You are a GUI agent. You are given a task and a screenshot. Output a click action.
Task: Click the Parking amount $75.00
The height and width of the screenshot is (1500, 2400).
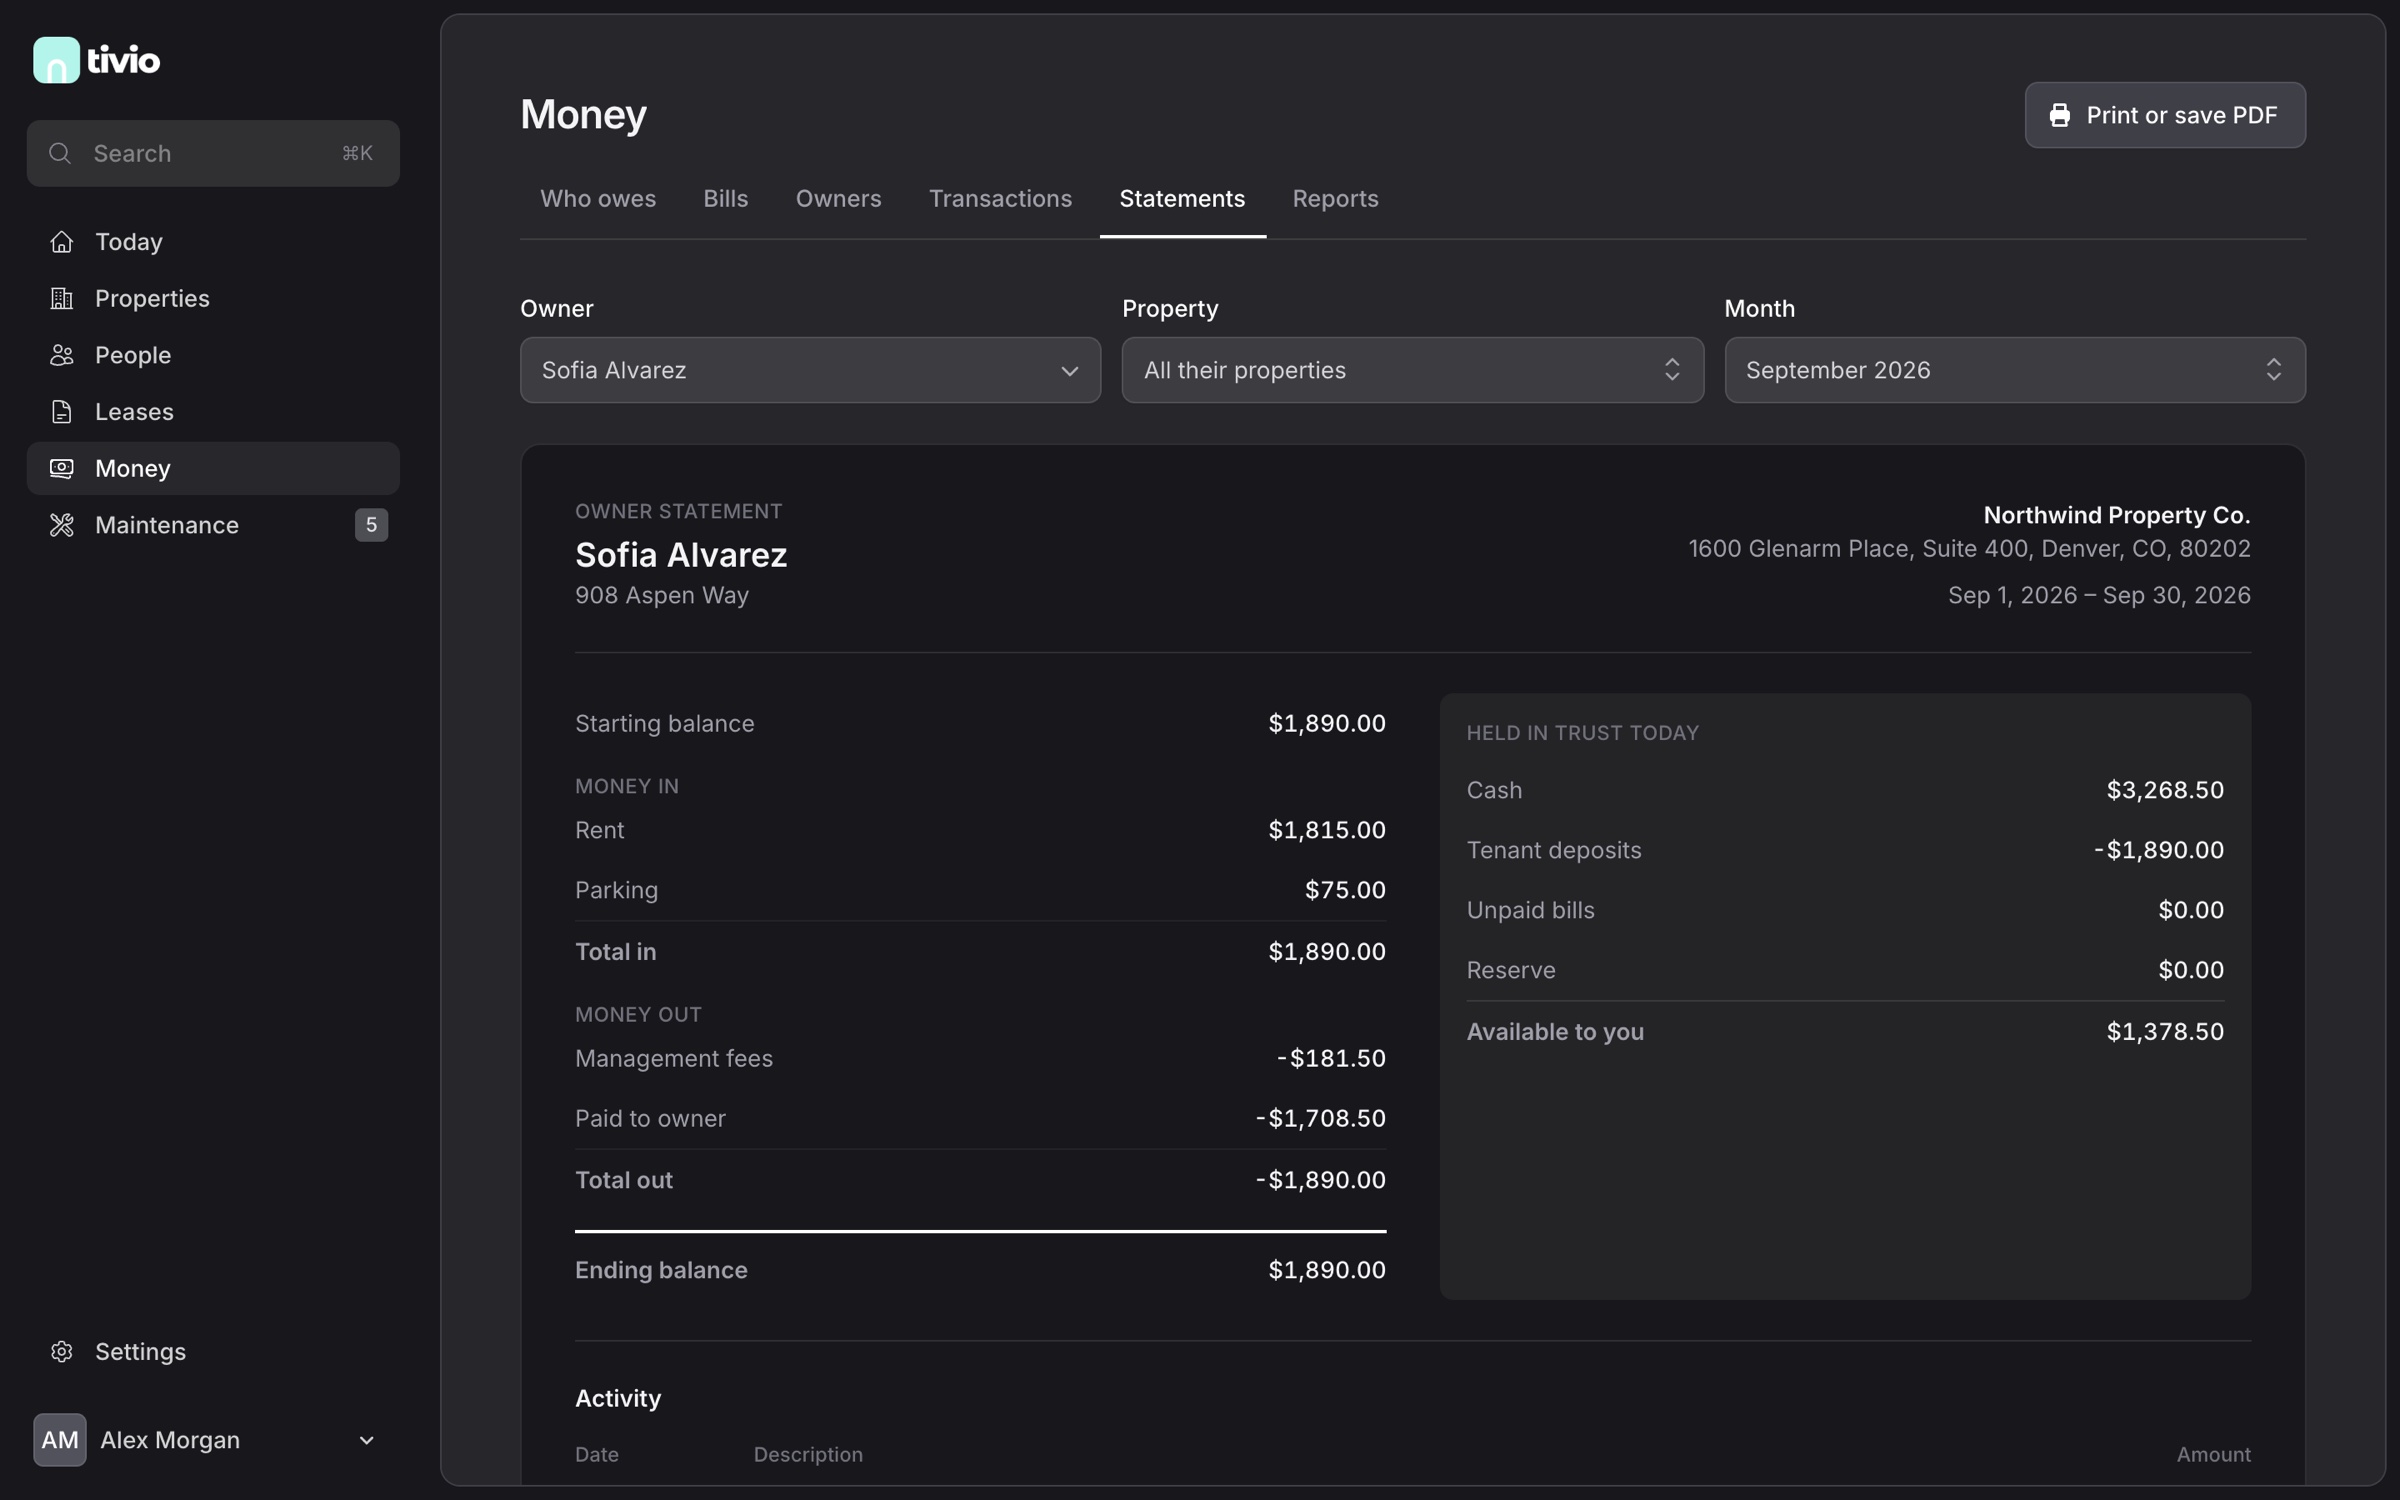tap(1345, 890)
